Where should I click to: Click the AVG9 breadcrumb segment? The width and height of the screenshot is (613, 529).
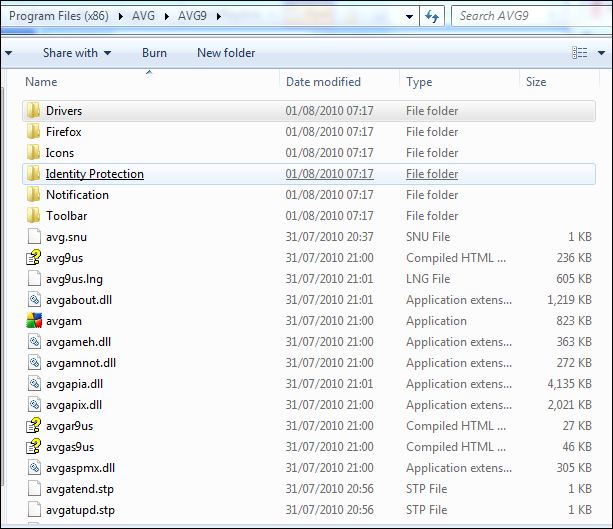pyautogui.click(x=192, y=16)
